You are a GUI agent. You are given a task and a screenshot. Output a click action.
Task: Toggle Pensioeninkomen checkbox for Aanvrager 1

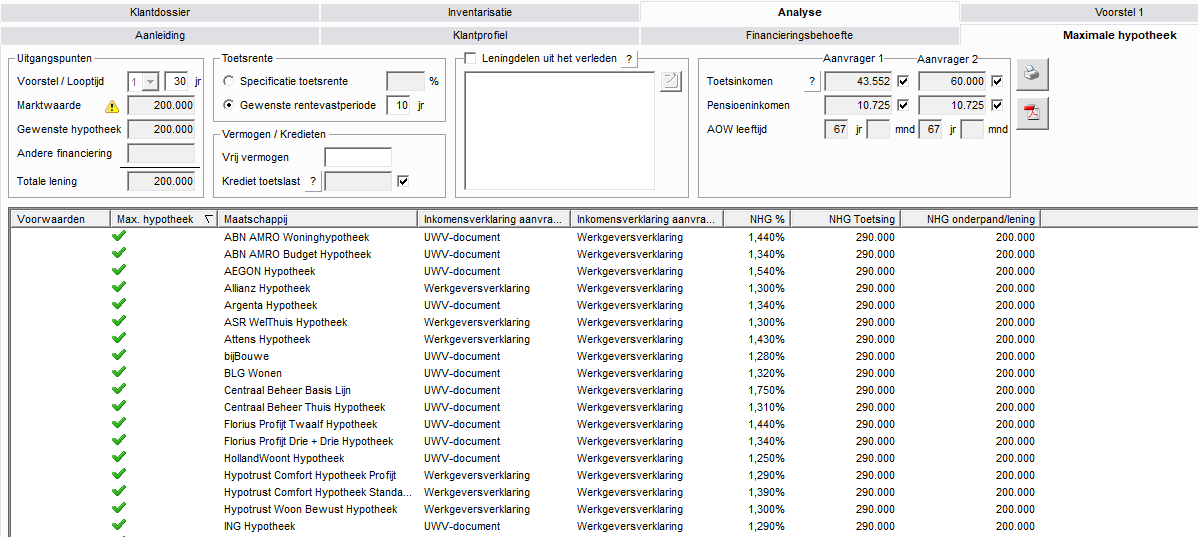pos(902,105)
